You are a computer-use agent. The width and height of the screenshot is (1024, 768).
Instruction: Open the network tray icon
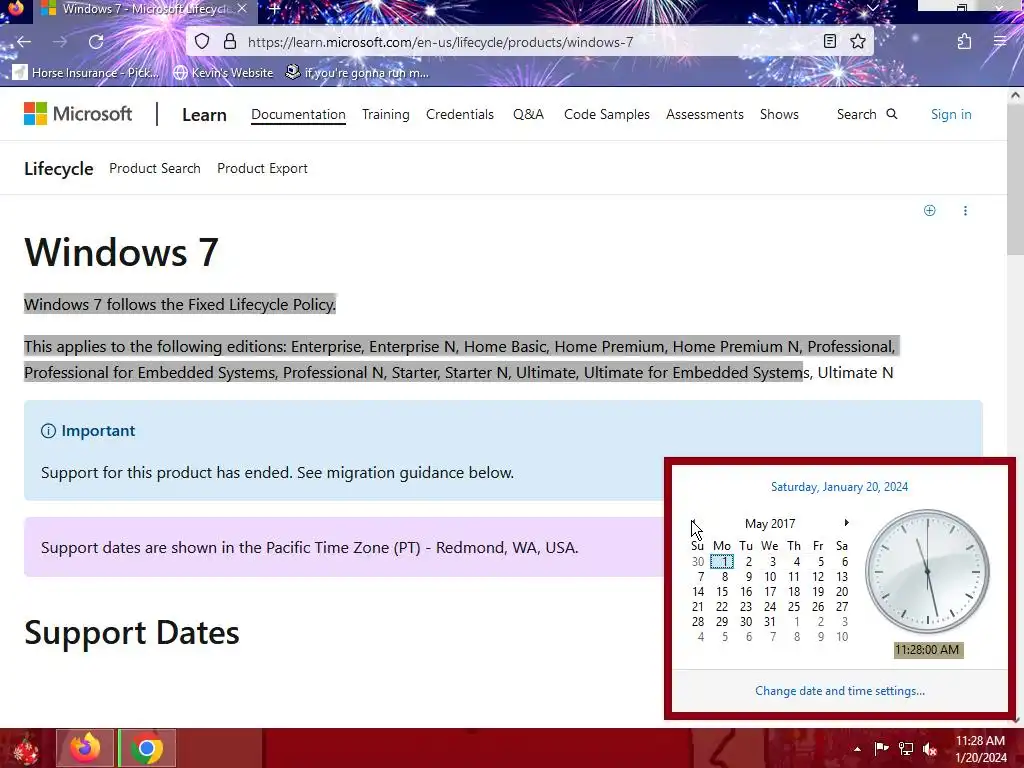906,748
